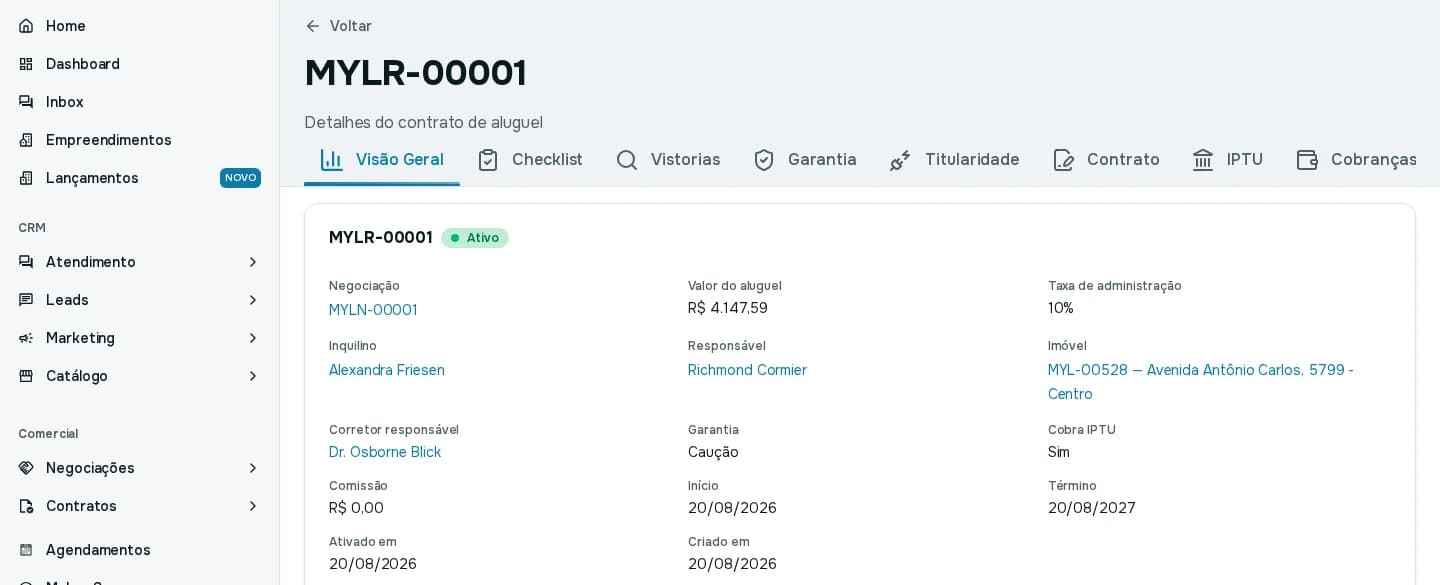Switch to the Checklist tab

pyautogui.click(x=529, y=160)
